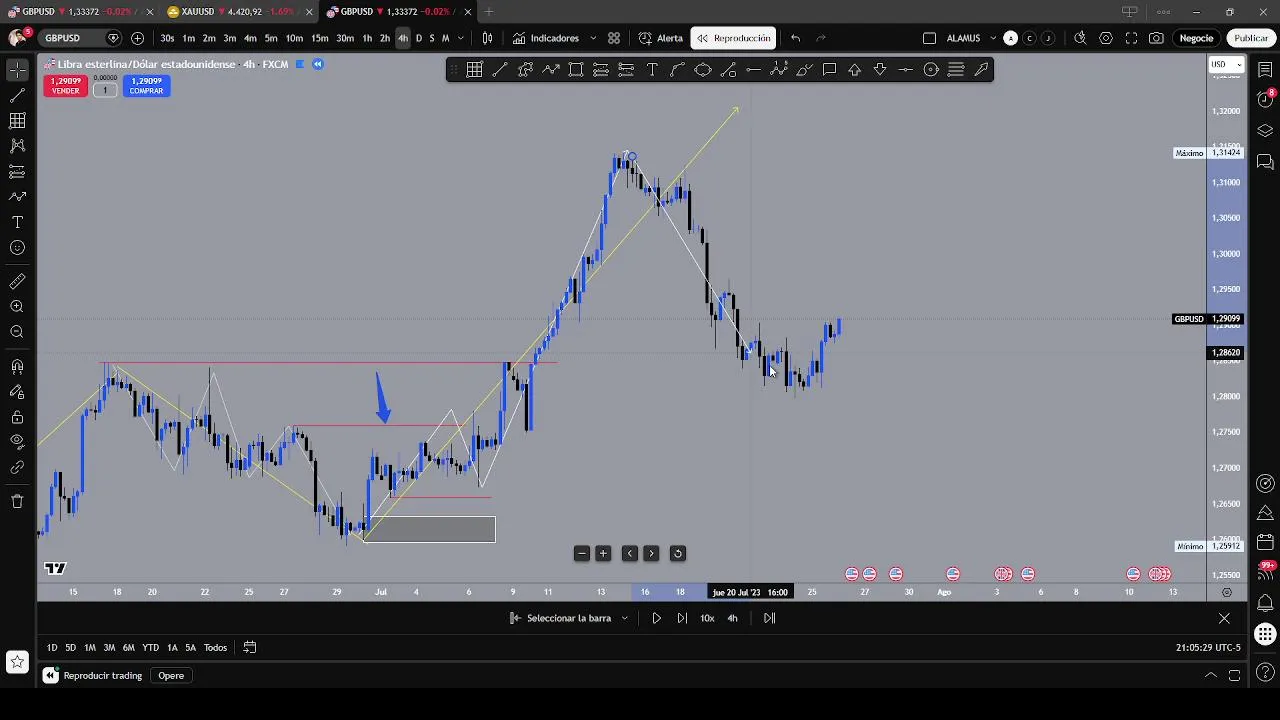
Task: Select the 1h timeframe
Action: pos(367,38)
